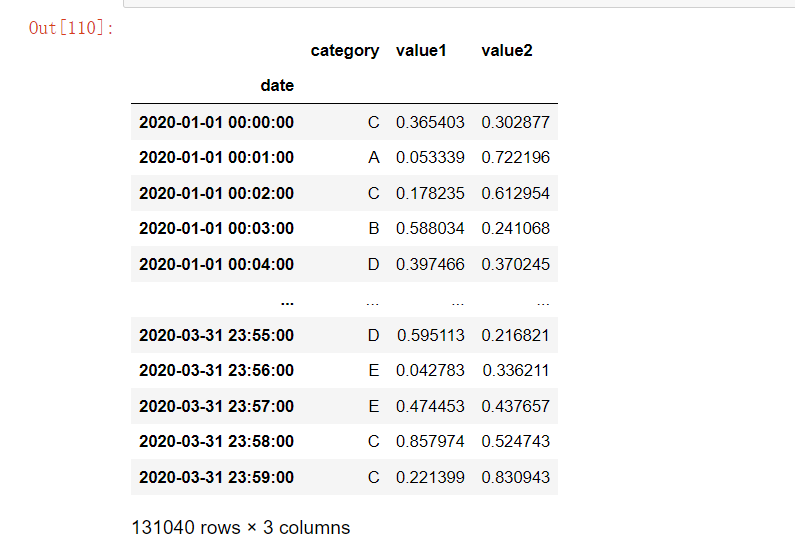This screenshot has width=795, height=541.
Task: Click value1 cell 0.221399
Action: [x=430, y=477]
